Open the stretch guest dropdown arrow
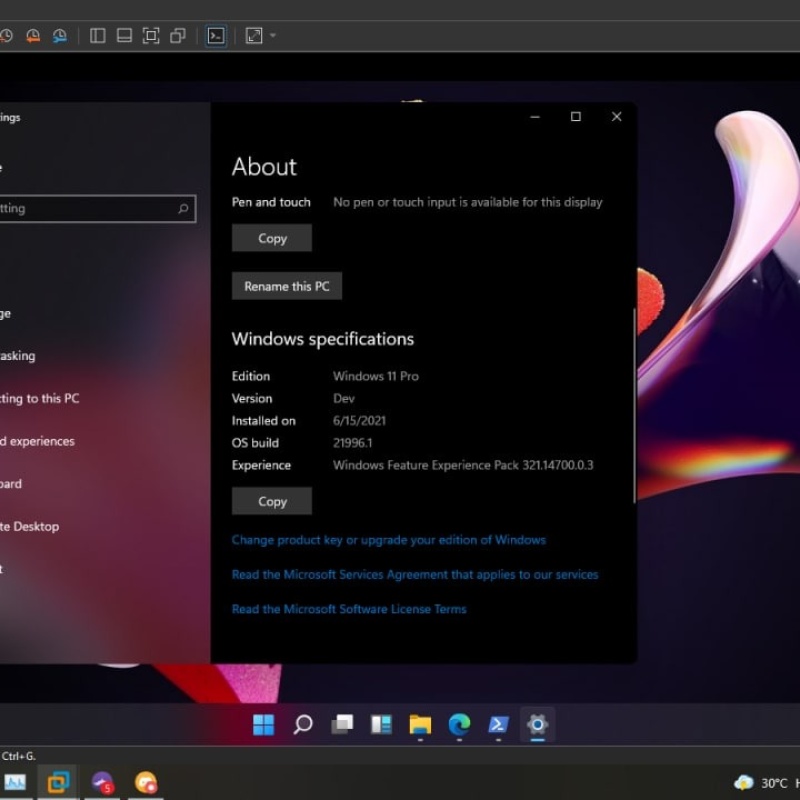800x800 pixels. coord(272,36)
